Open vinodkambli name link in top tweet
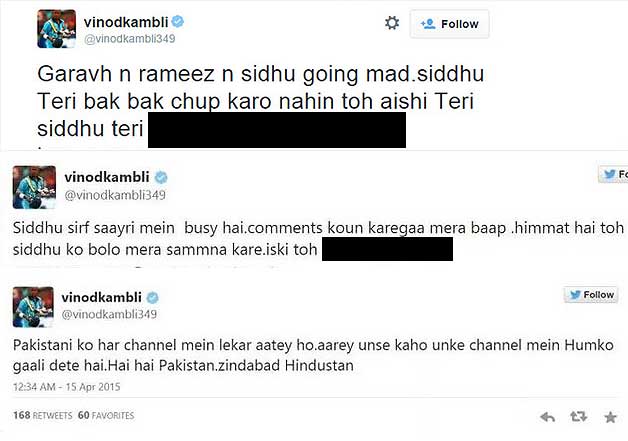This screenshot has width=628, height=441. [126, 22]
